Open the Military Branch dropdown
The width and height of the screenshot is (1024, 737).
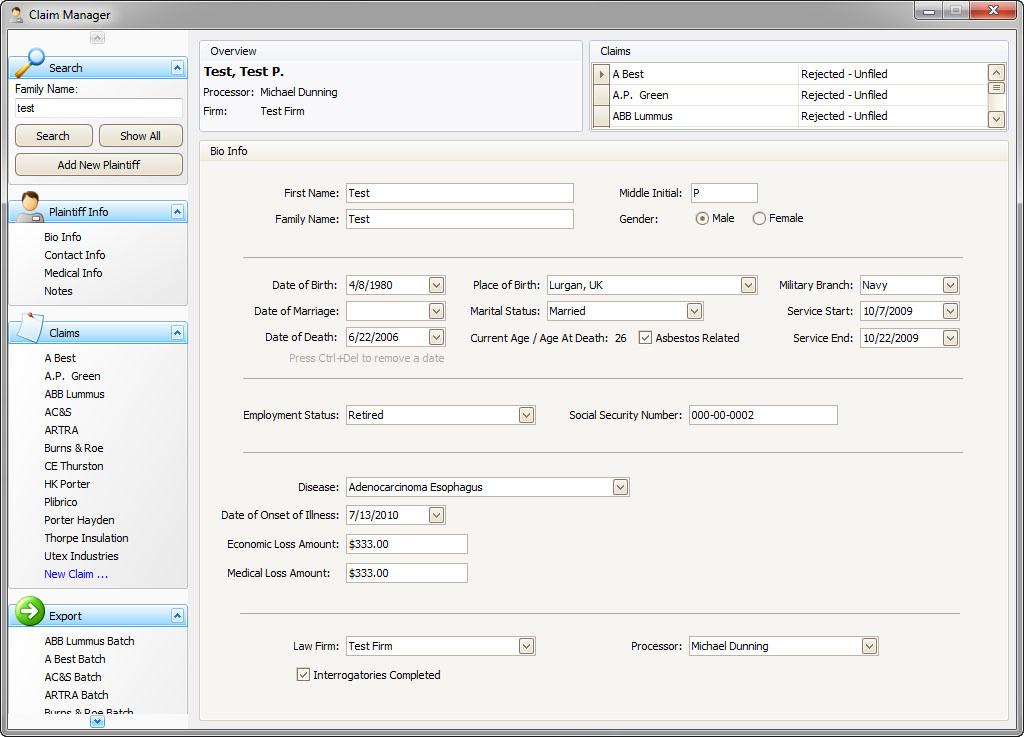(950, 285)
